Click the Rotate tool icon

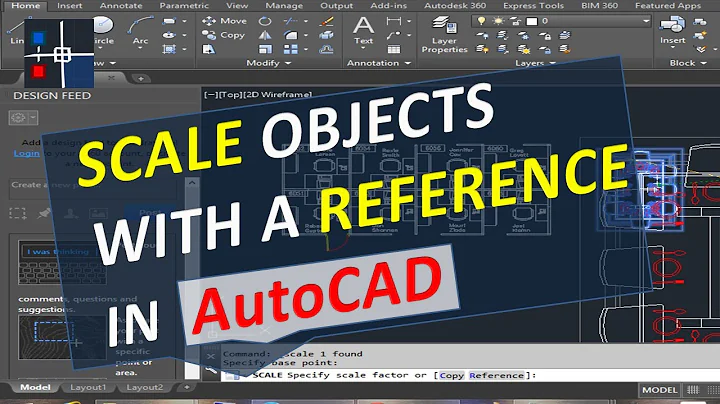[265, 21]
